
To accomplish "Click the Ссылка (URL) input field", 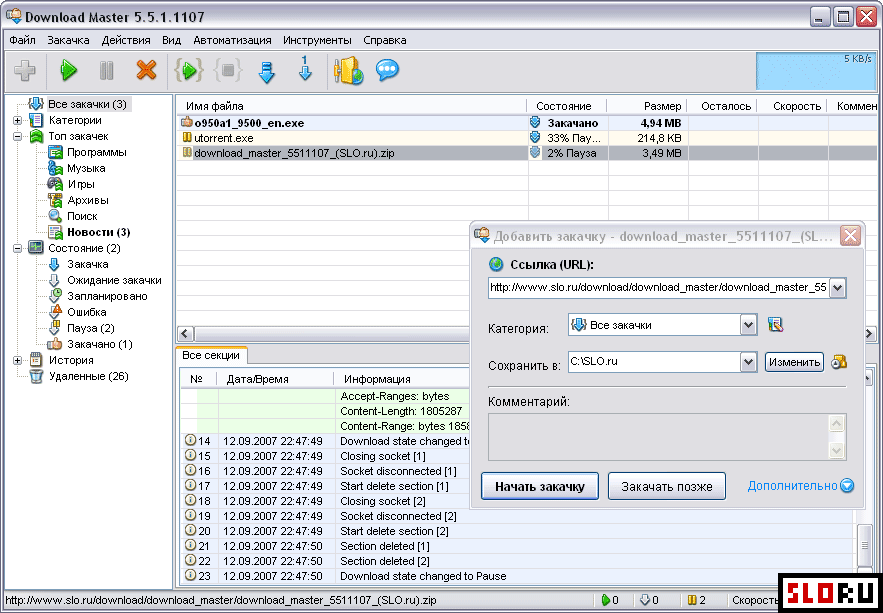I will click(659, 288).
